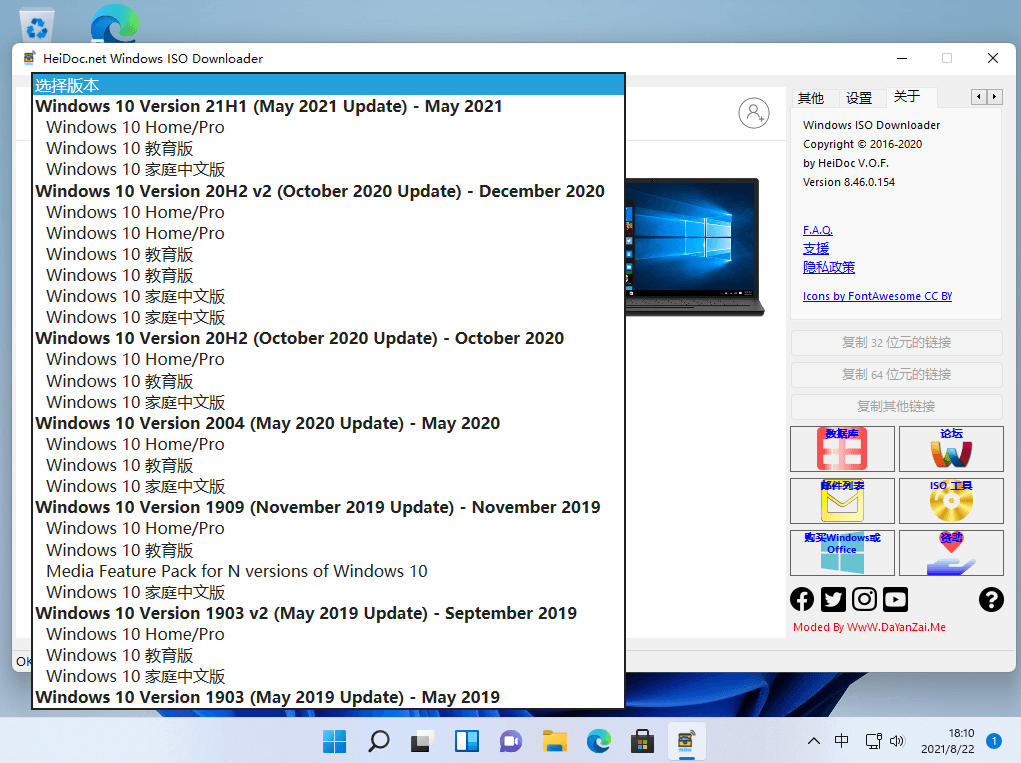Open the Windows Start button on taskbar
The width and height of the screenshot is (1021, 763).
(335, 741)
